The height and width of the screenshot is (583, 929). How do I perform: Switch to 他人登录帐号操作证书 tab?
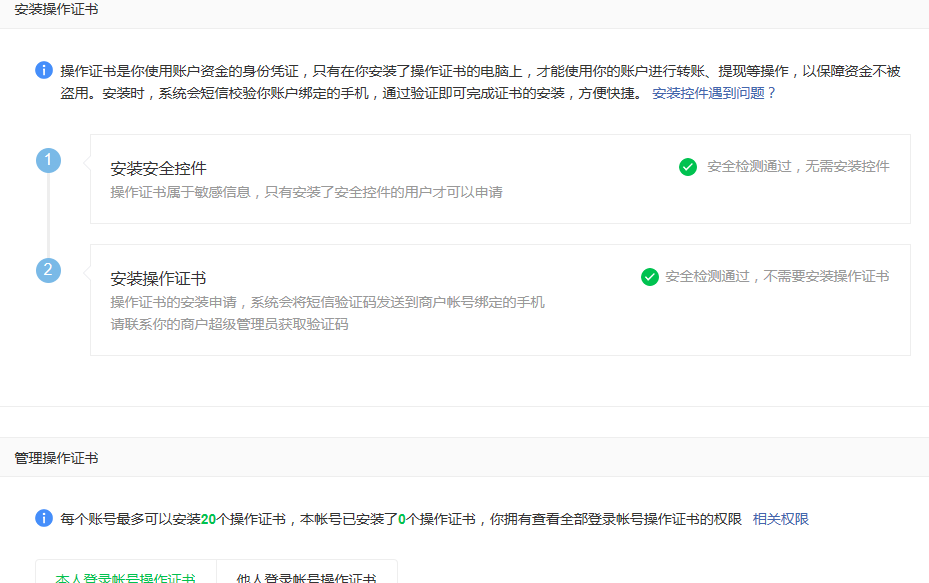click(306, 577)
